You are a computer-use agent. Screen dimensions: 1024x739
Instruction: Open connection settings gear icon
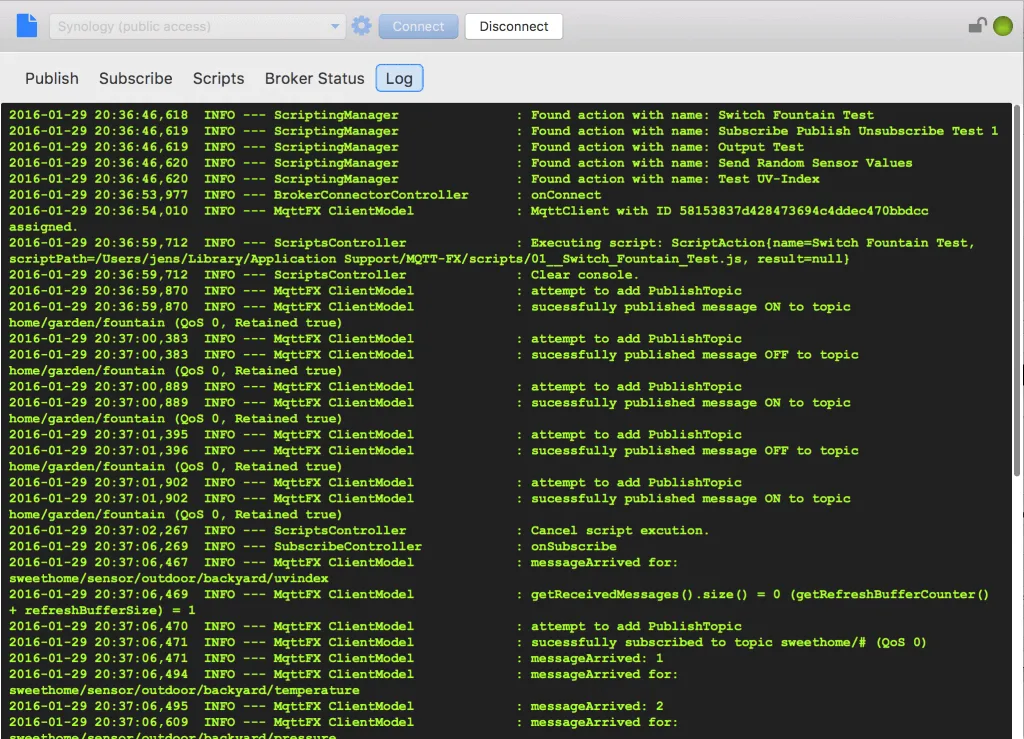point(361,26)
